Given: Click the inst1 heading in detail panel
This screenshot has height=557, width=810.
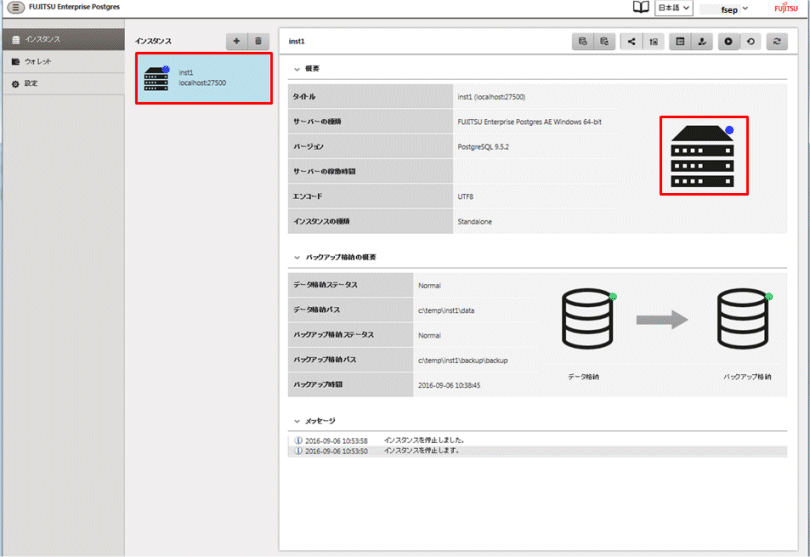Looking at the screenshot, I should click(297, 41).
